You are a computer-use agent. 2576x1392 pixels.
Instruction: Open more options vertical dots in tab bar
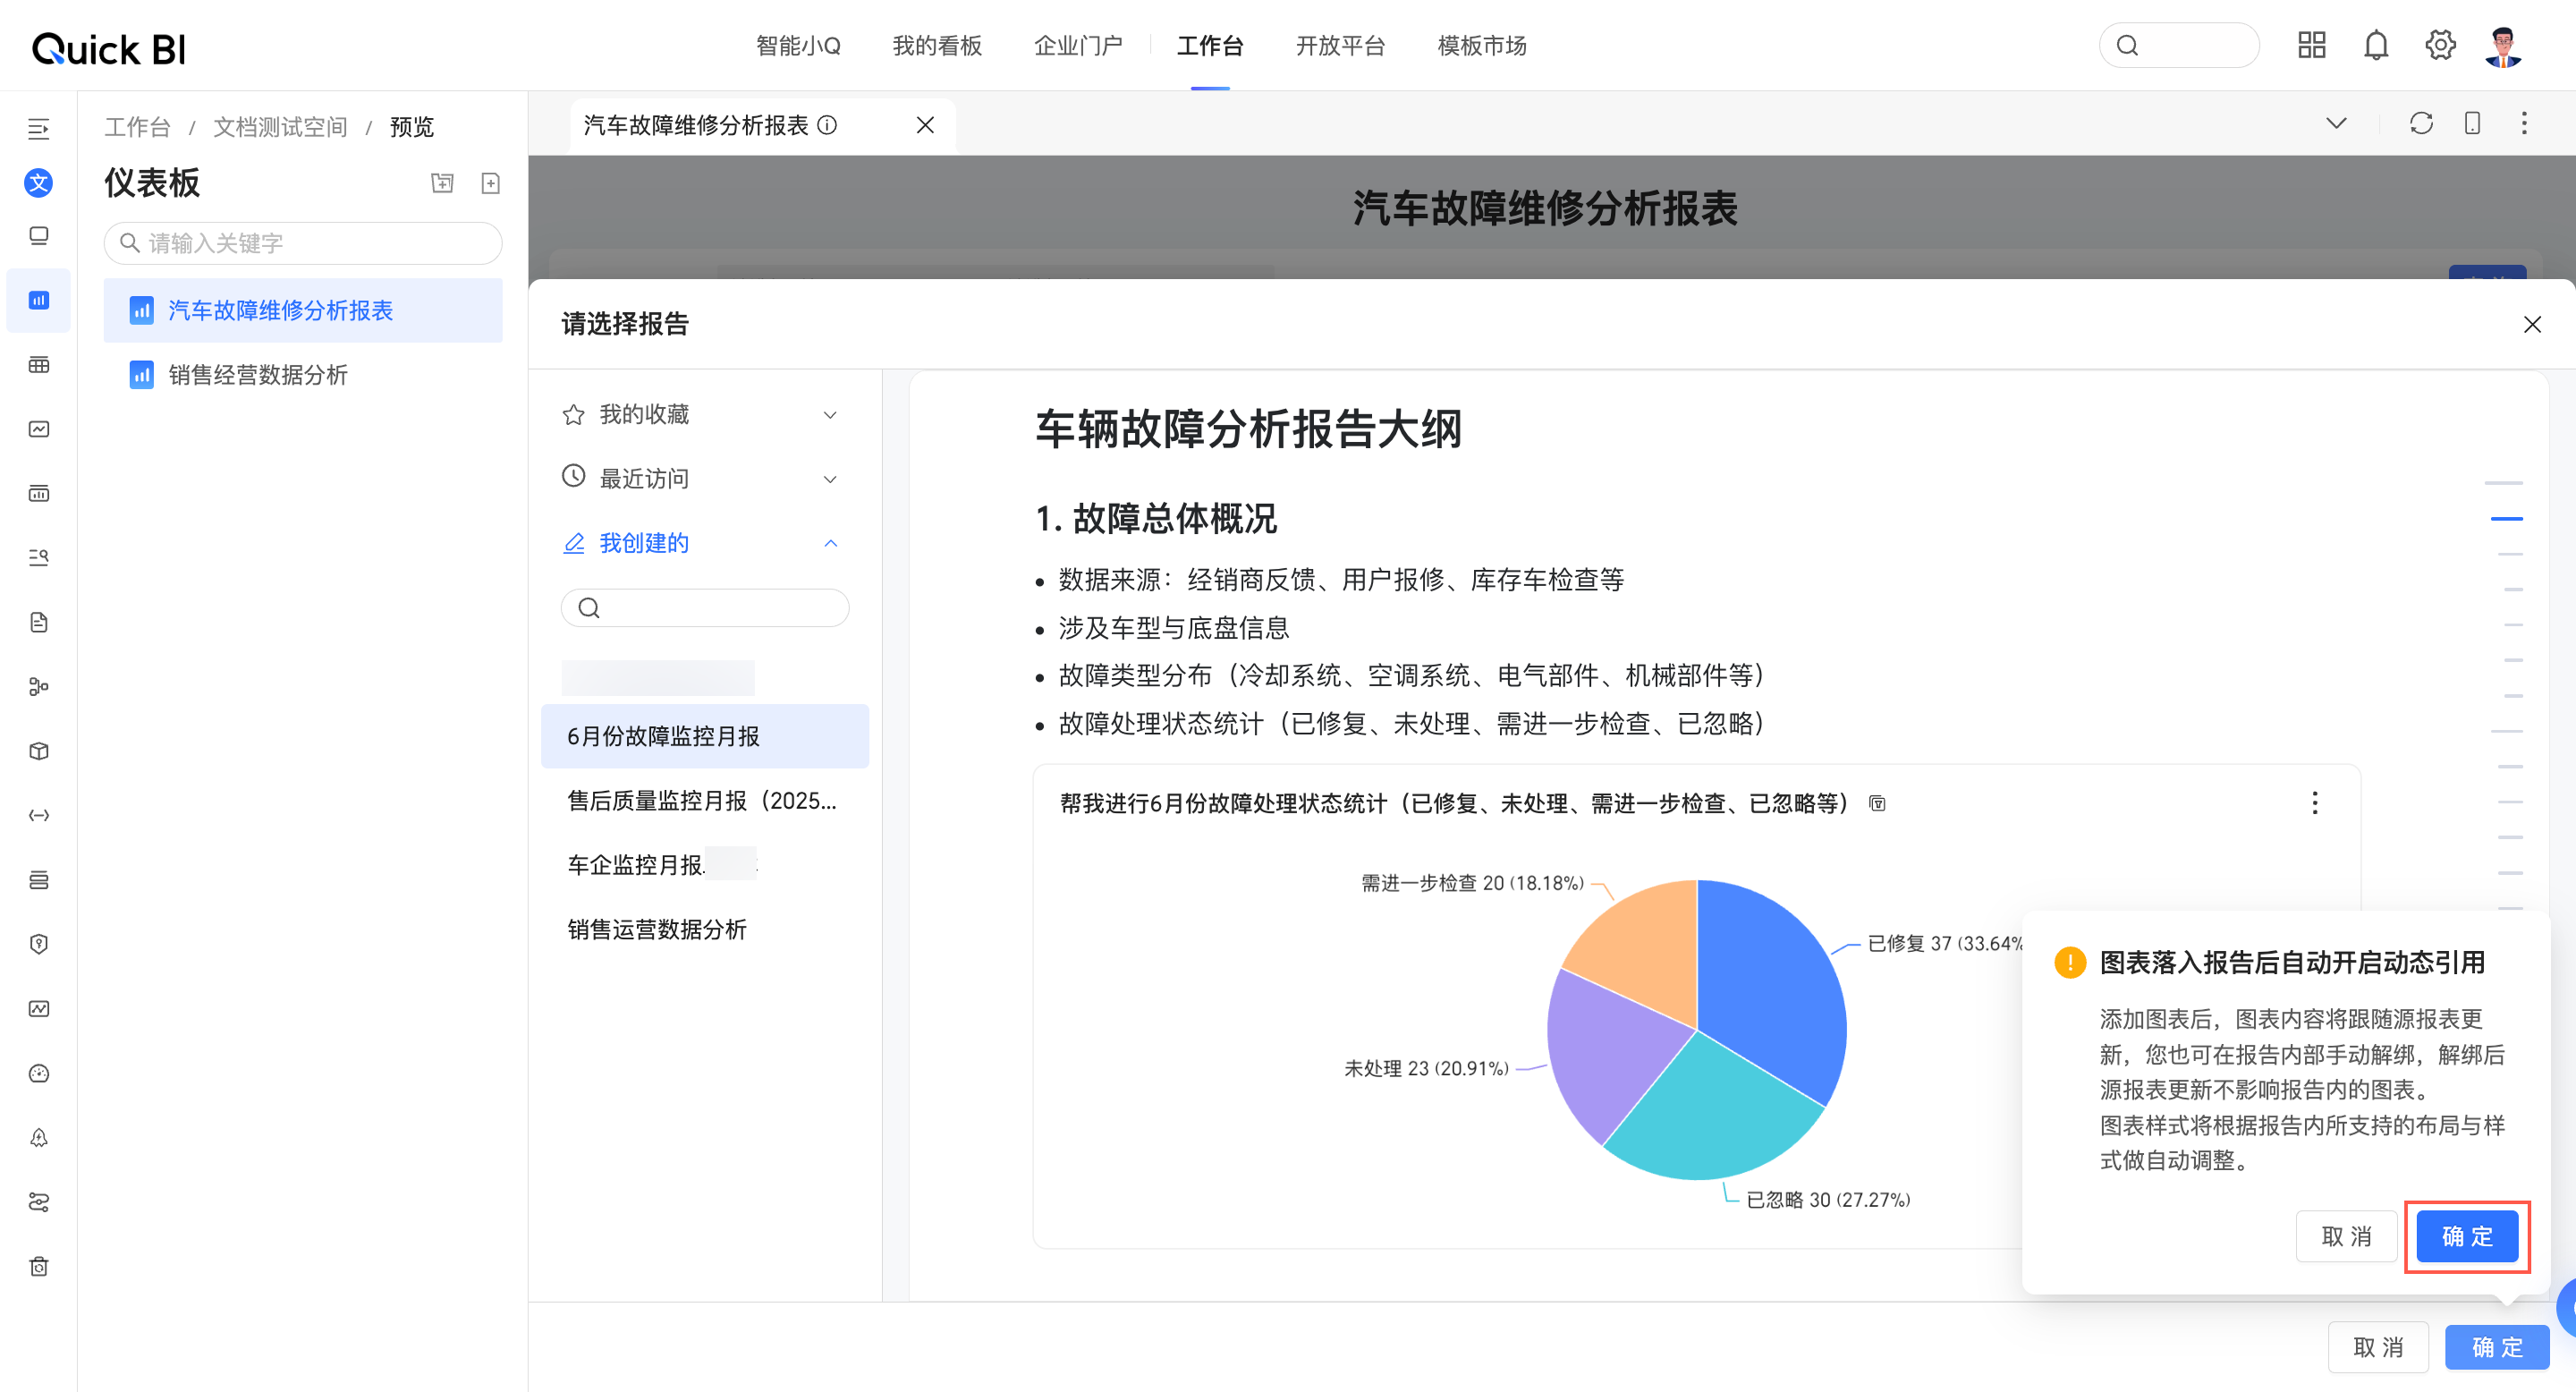point(2524,123)
